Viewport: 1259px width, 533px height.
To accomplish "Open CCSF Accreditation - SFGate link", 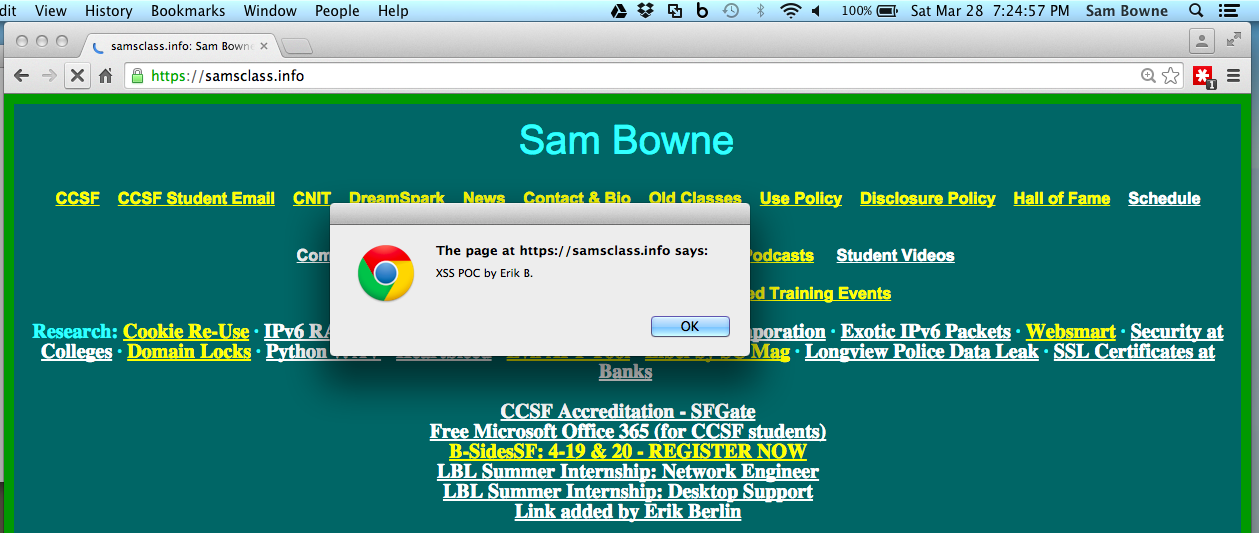I will 628,411.
